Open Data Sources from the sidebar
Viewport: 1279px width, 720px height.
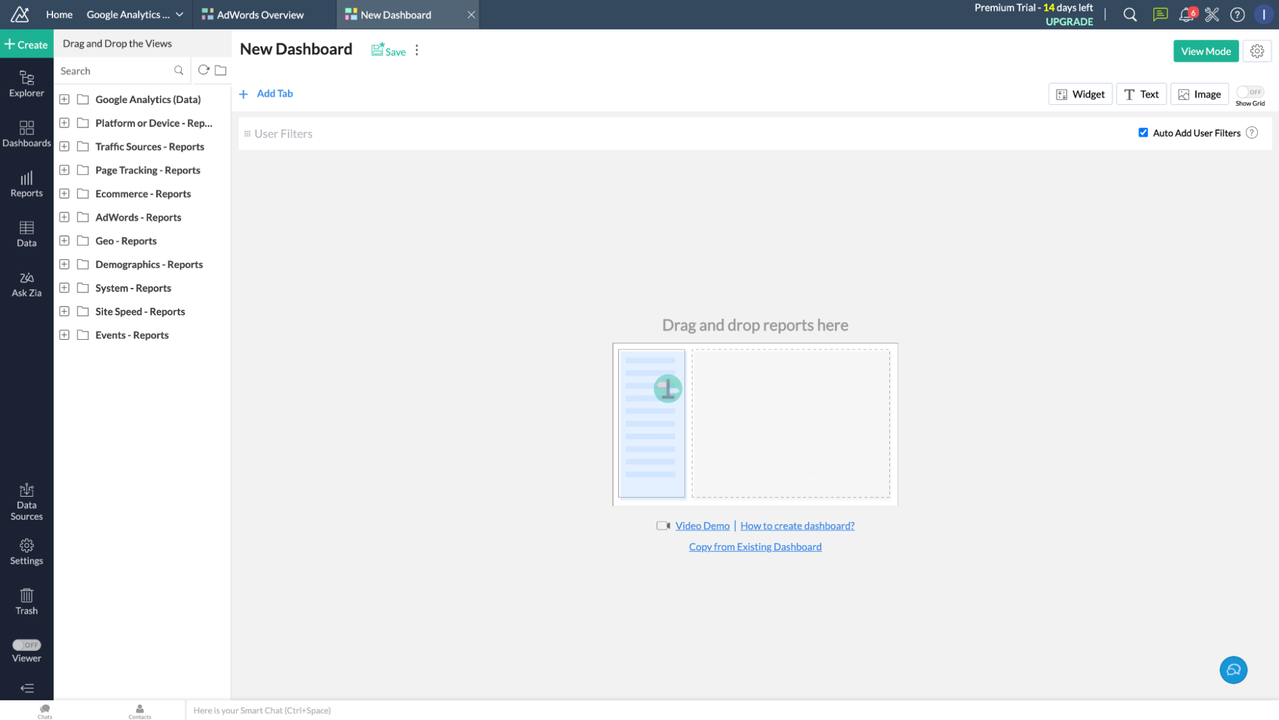click(x=26, y=502)
